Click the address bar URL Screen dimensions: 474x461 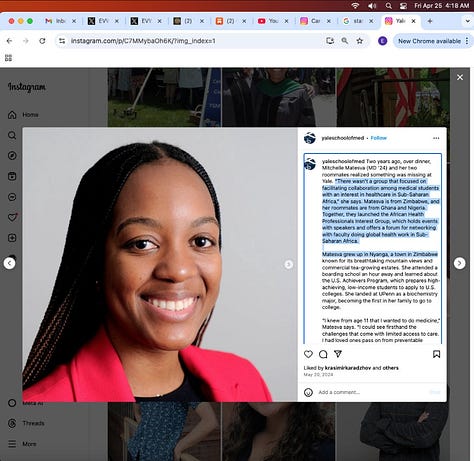click(x=143, y=41)
